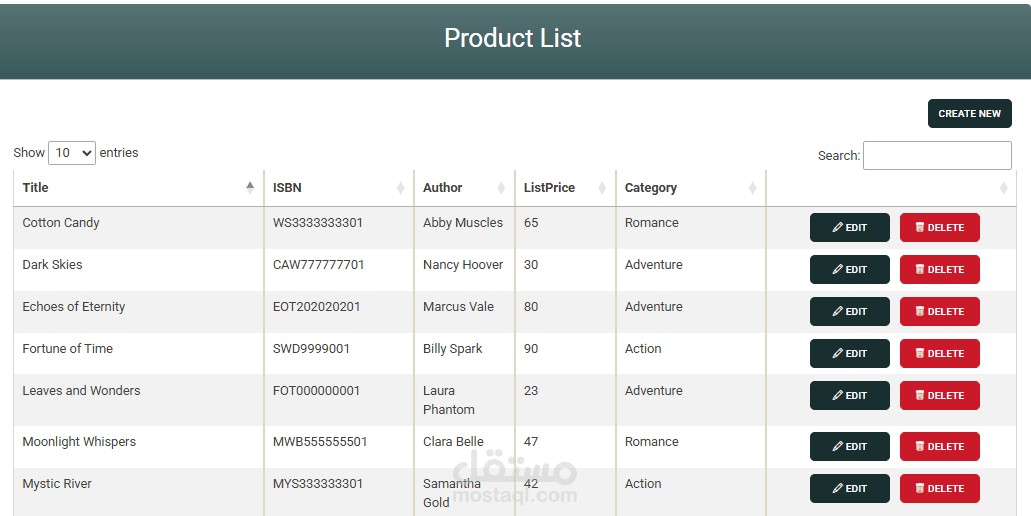Delete the Cotton Candy book
This screenshot has height=516, width=1031.
(940, 227)
